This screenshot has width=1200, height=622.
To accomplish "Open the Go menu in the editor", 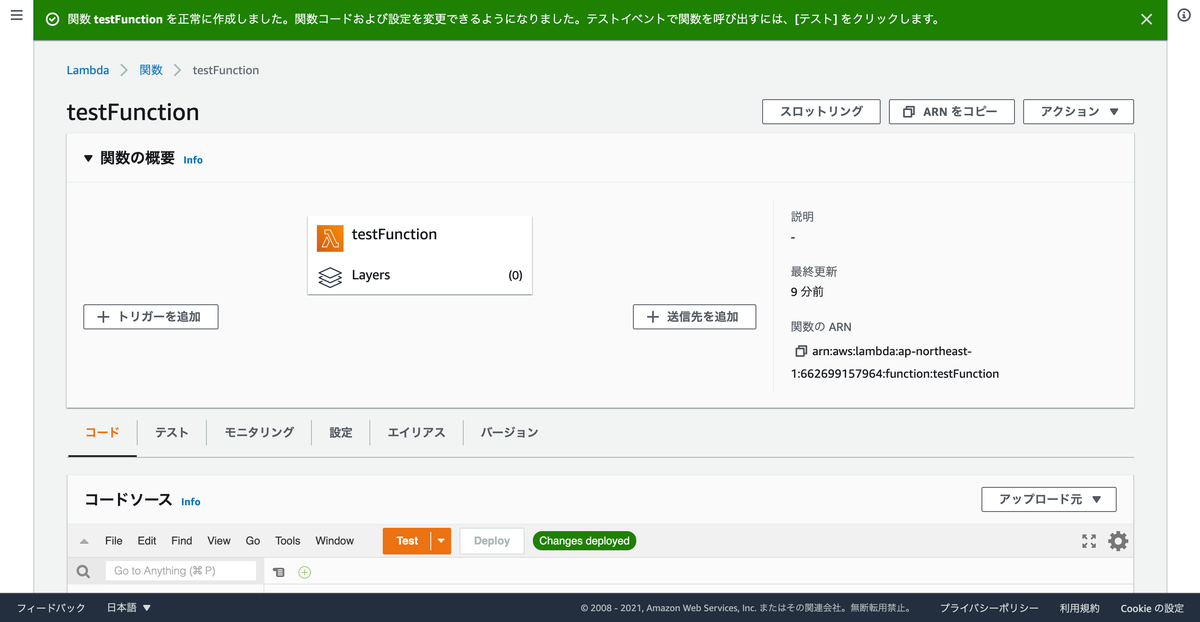I will (x=253, y=541).
